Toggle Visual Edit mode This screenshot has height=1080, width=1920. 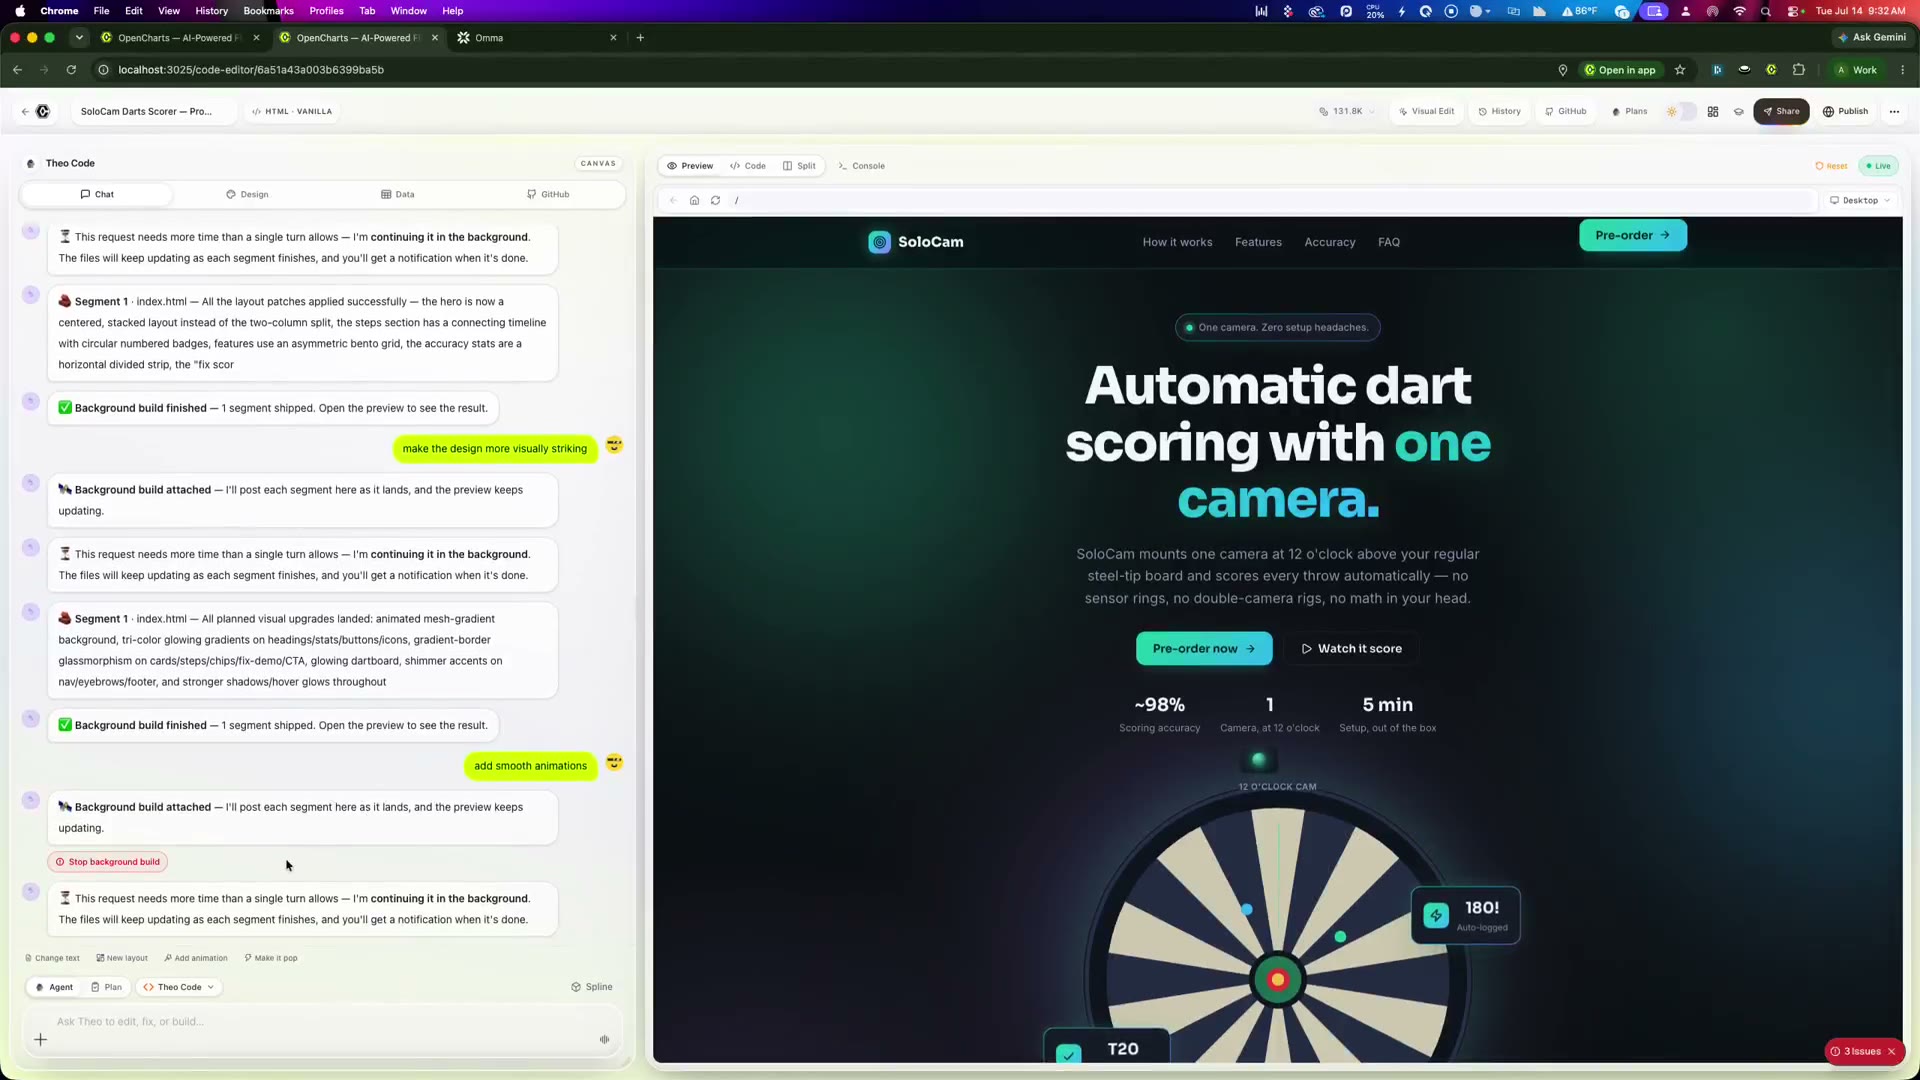tap(1426, 112)
